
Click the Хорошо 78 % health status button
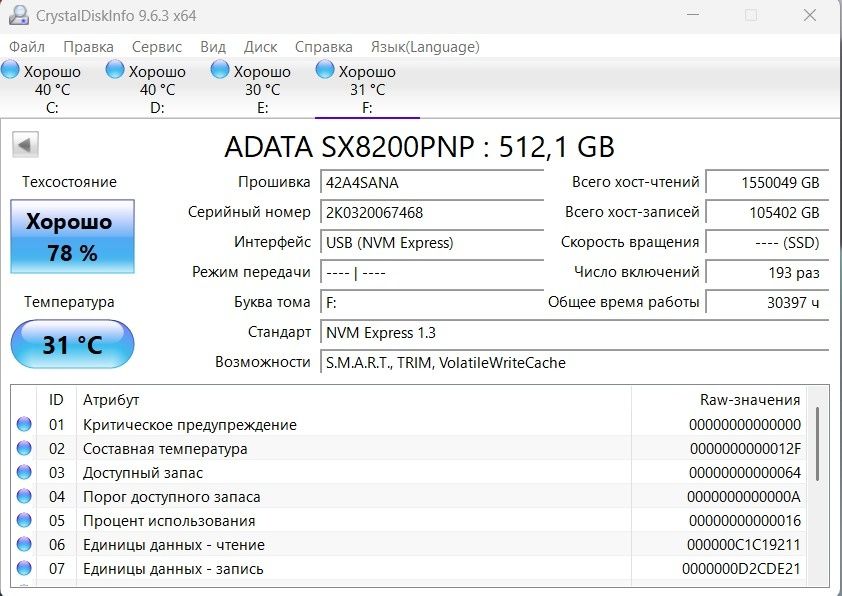point(72,237)
